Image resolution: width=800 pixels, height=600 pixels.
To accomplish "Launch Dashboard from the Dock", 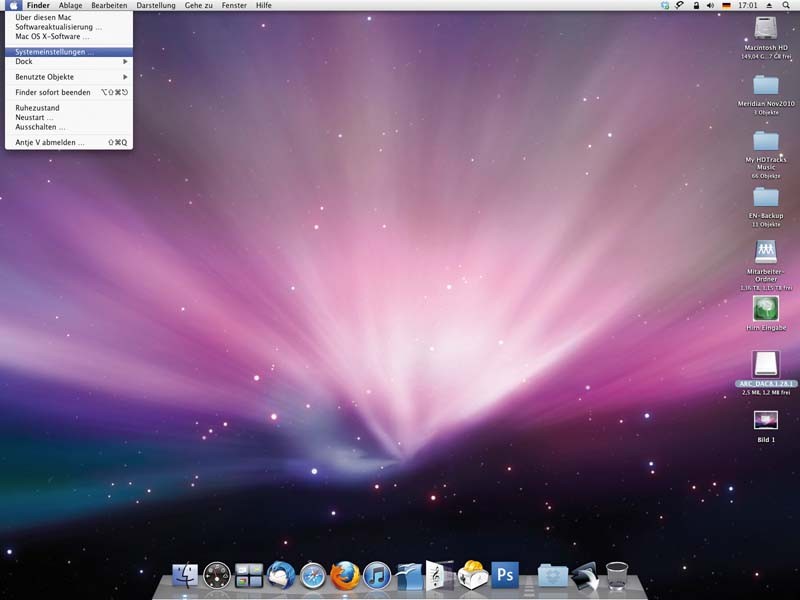I will click(x=216, y=576).
